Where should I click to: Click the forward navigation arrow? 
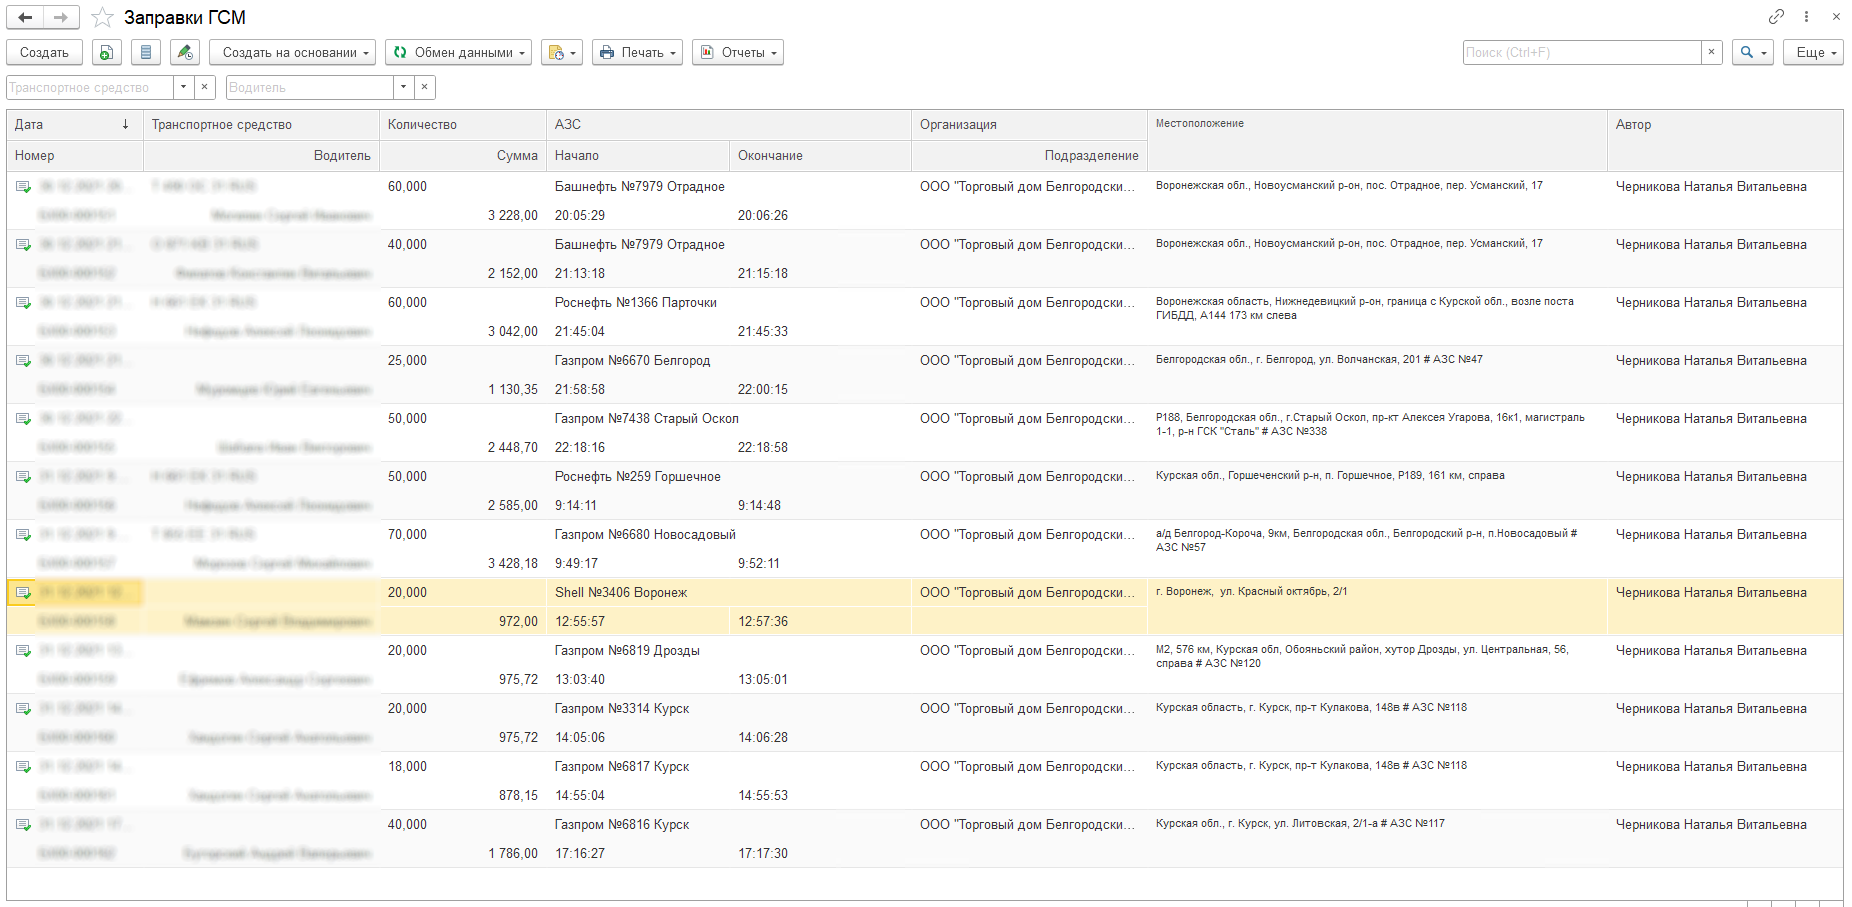tap(61, 17)
